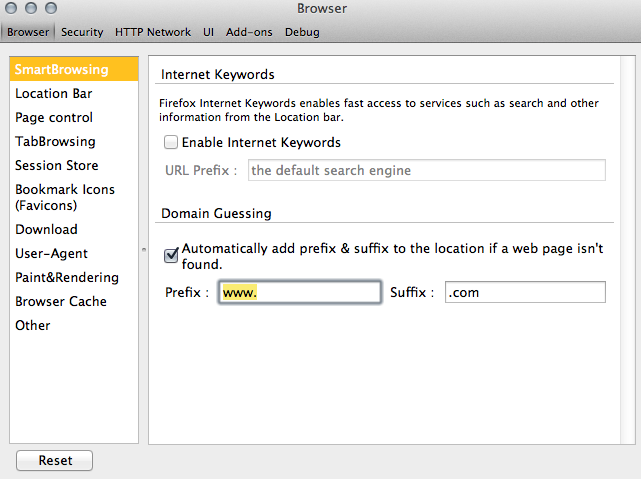Focus the Prefix field containing www.

click(300, 292)
